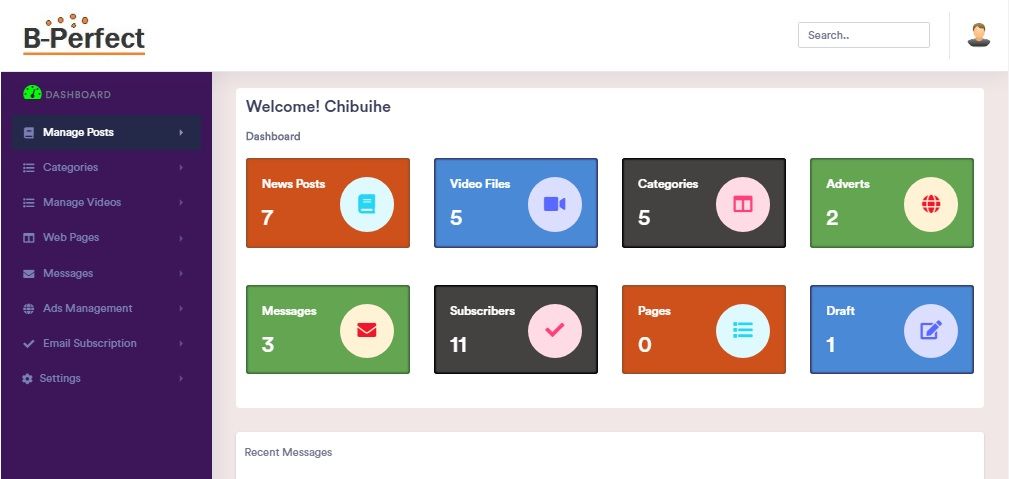
Task: Open the user avatar profile menu
Action: tap(978, 35)
